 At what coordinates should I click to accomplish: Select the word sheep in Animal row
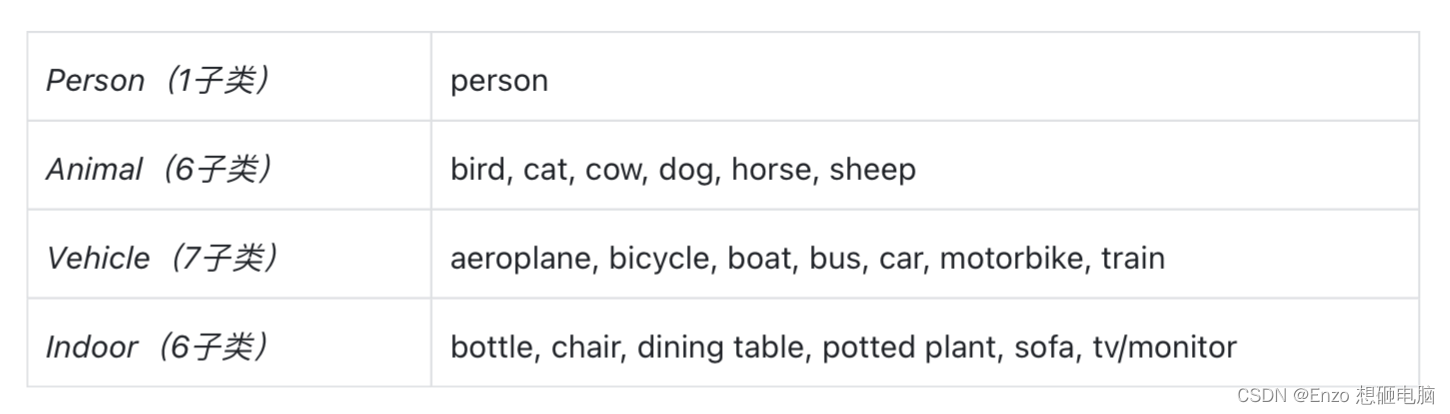[x=873, y=169]
